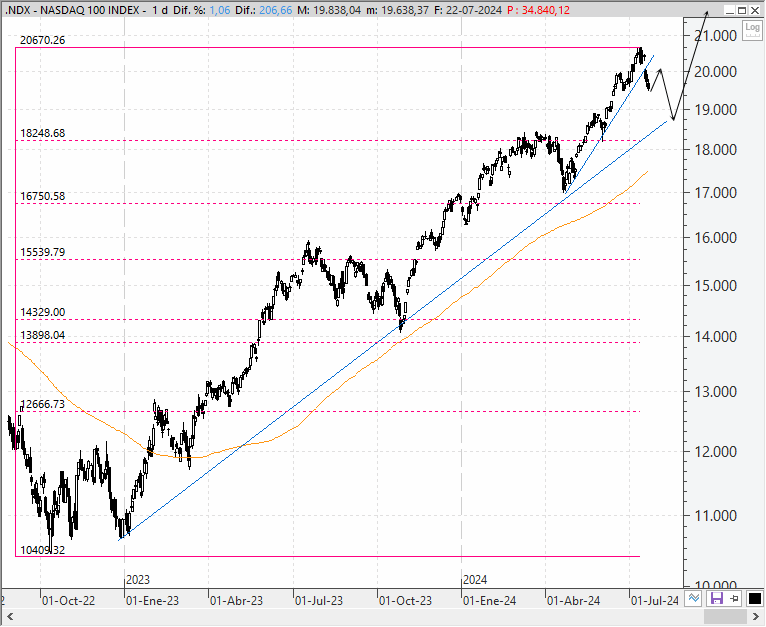Viewport: 766px width, 627px height.
Task: Click the Dif. % value 1,06
Action: [x=220, y=10]
